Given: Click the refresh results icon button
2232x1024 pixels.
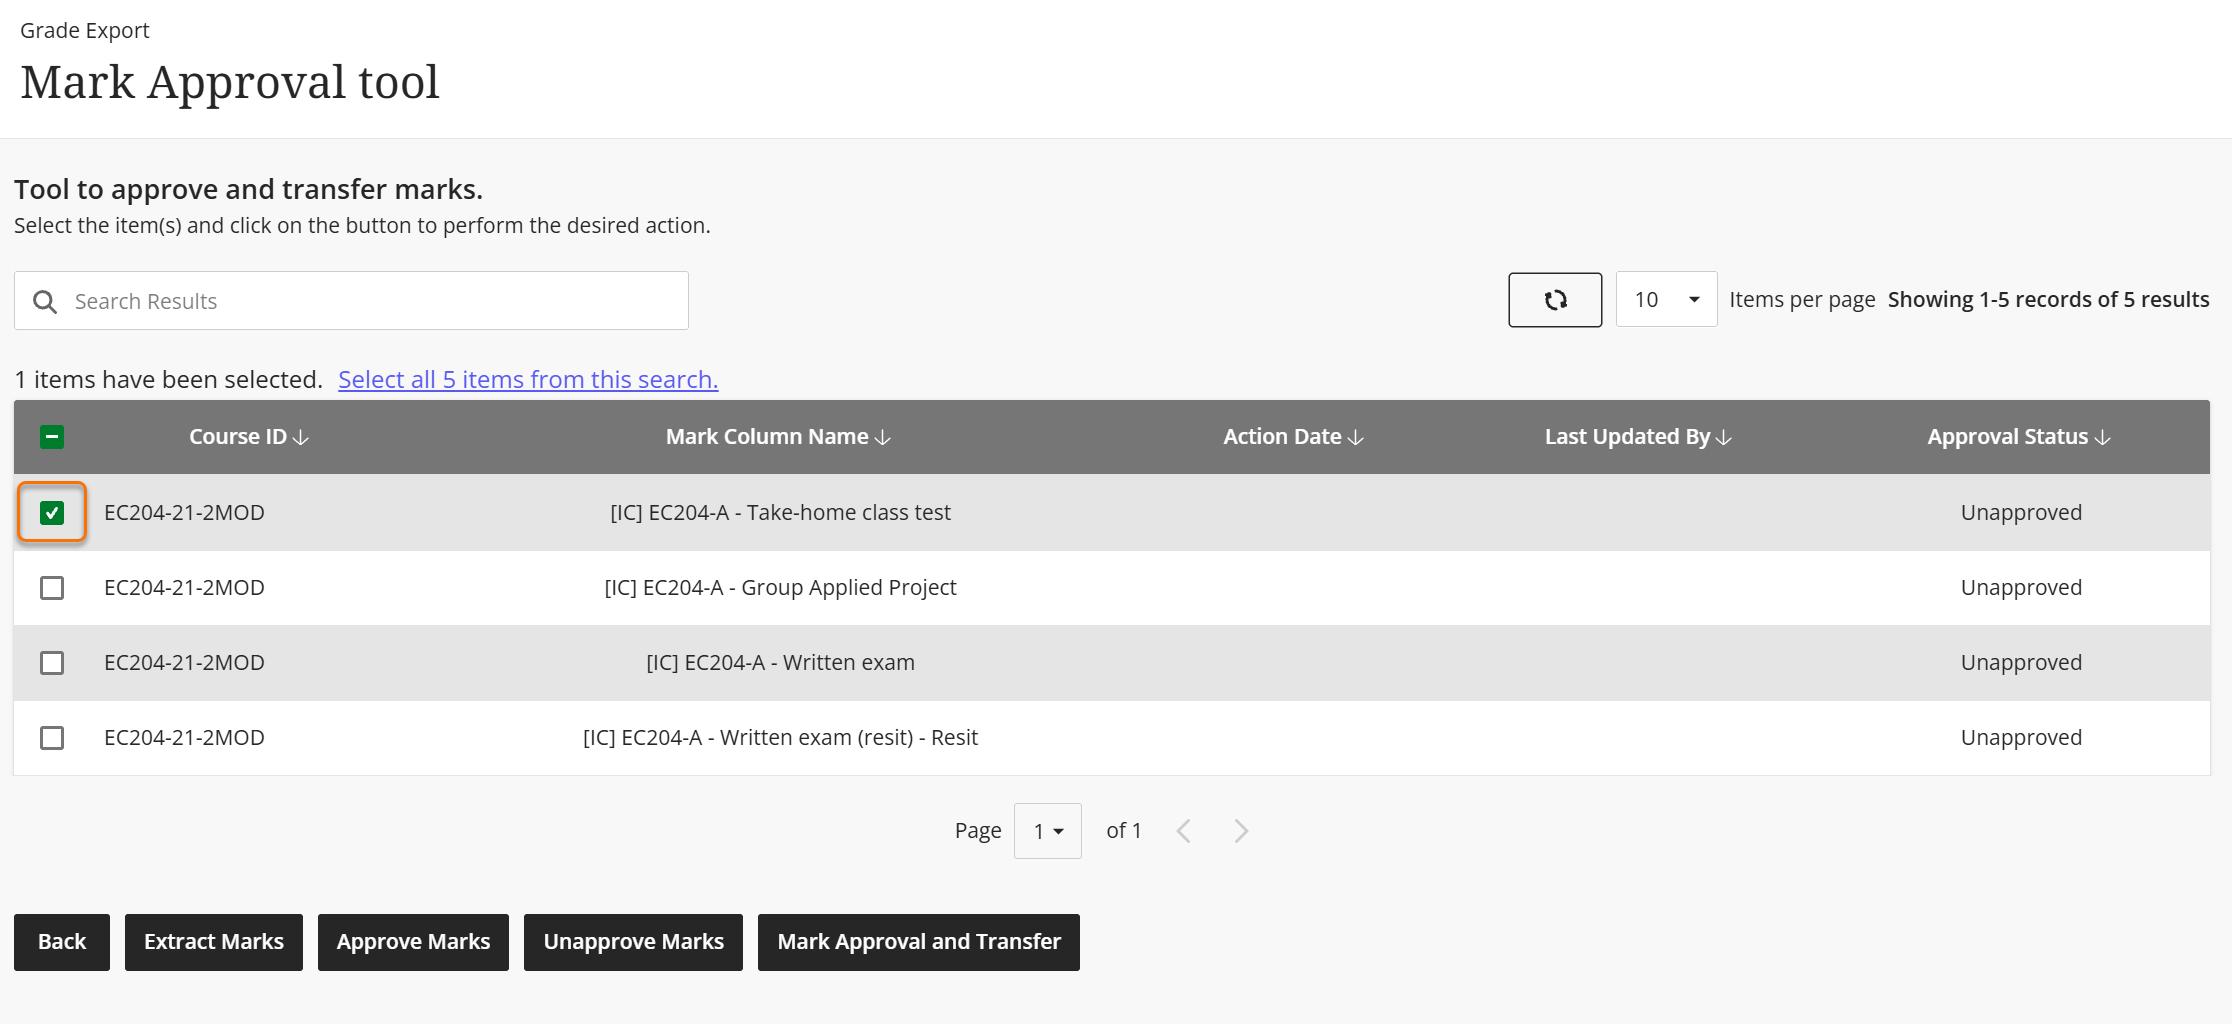Looking at the screenshot, I should [x=1554, y=300].
